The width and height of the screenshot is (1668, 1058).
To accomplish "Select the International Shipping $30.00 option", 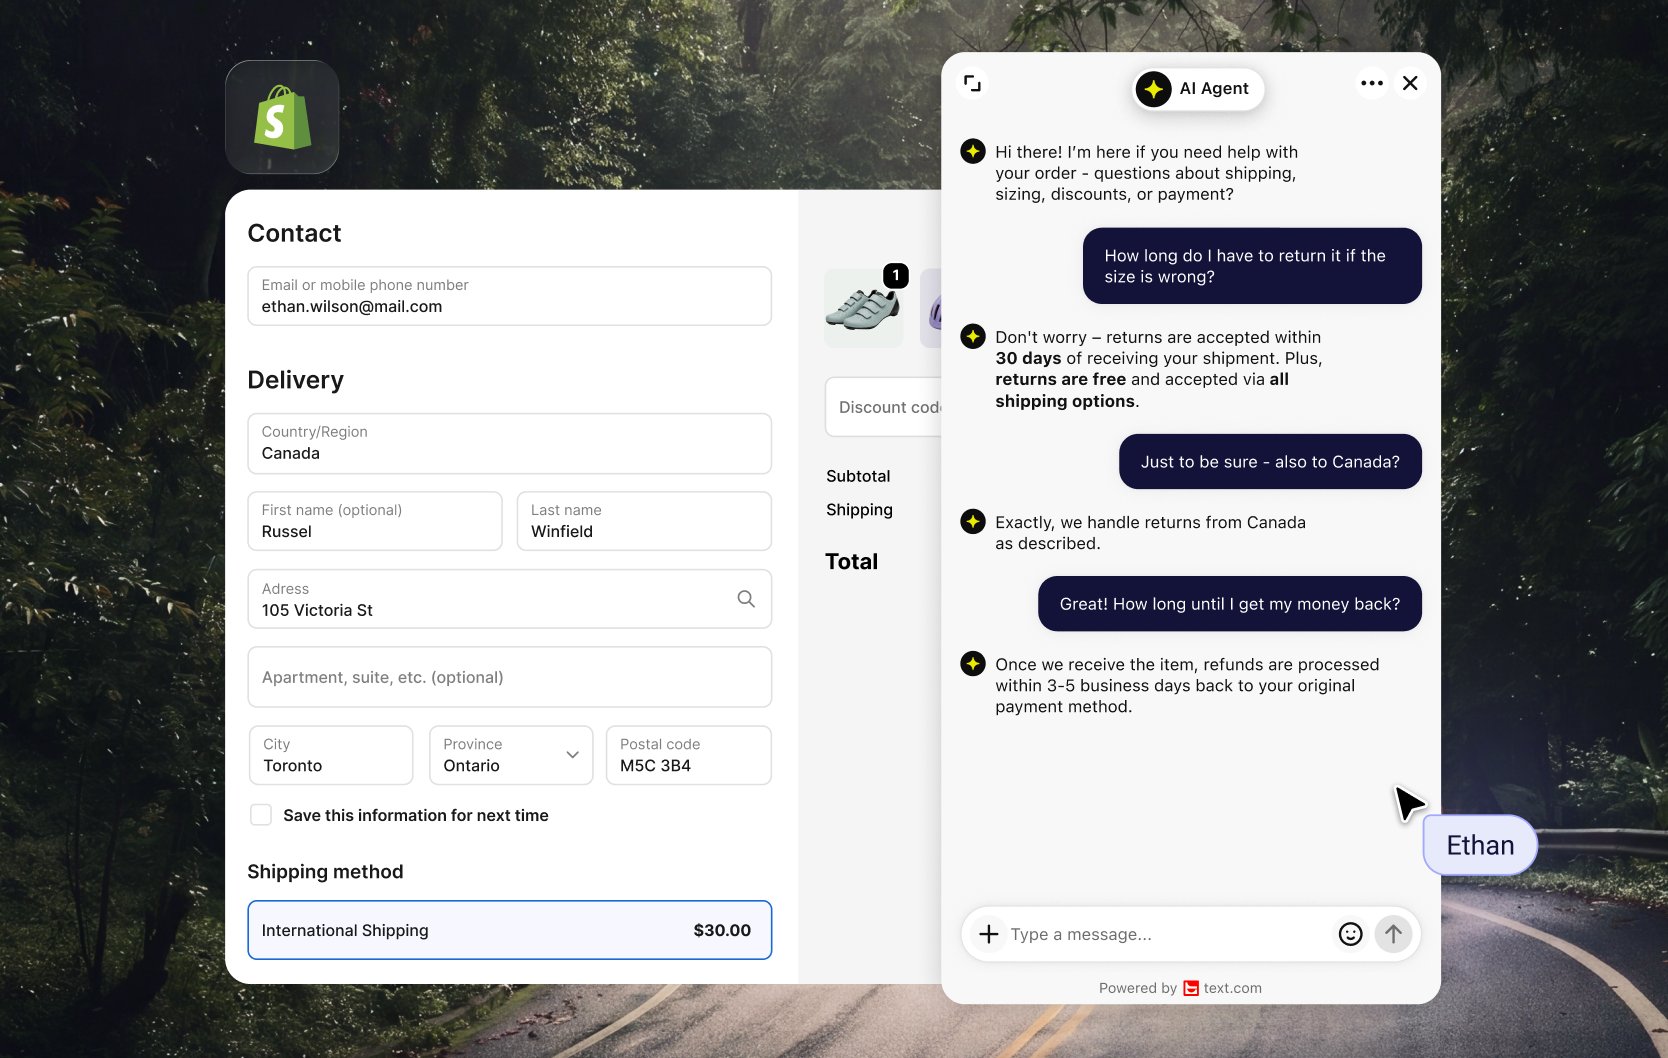I will point(509,930).
